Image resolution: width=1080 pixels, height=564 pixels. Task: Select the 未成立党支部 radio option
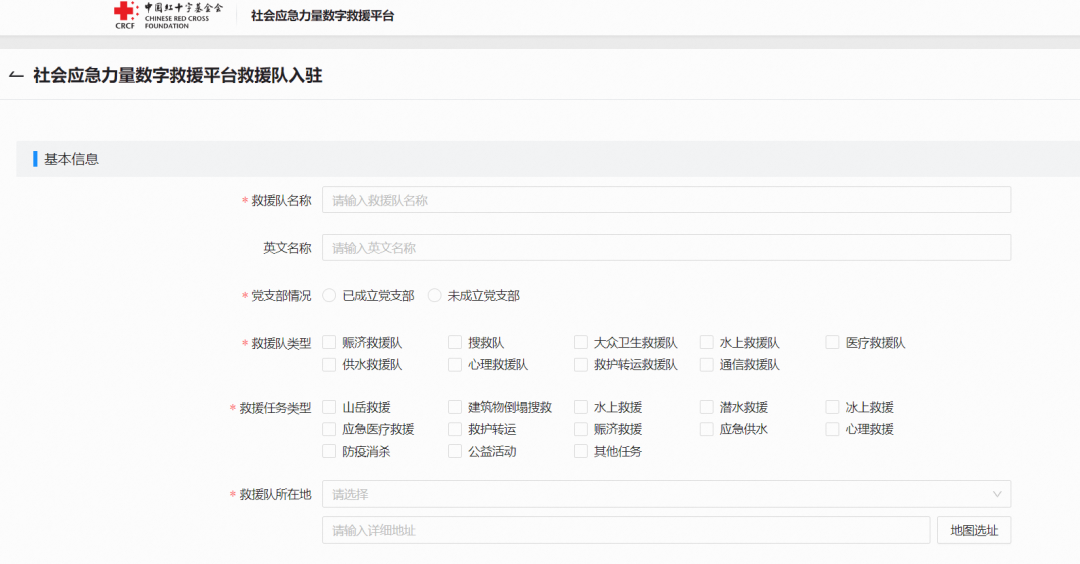pyautogui.click(x=434, y=296)
